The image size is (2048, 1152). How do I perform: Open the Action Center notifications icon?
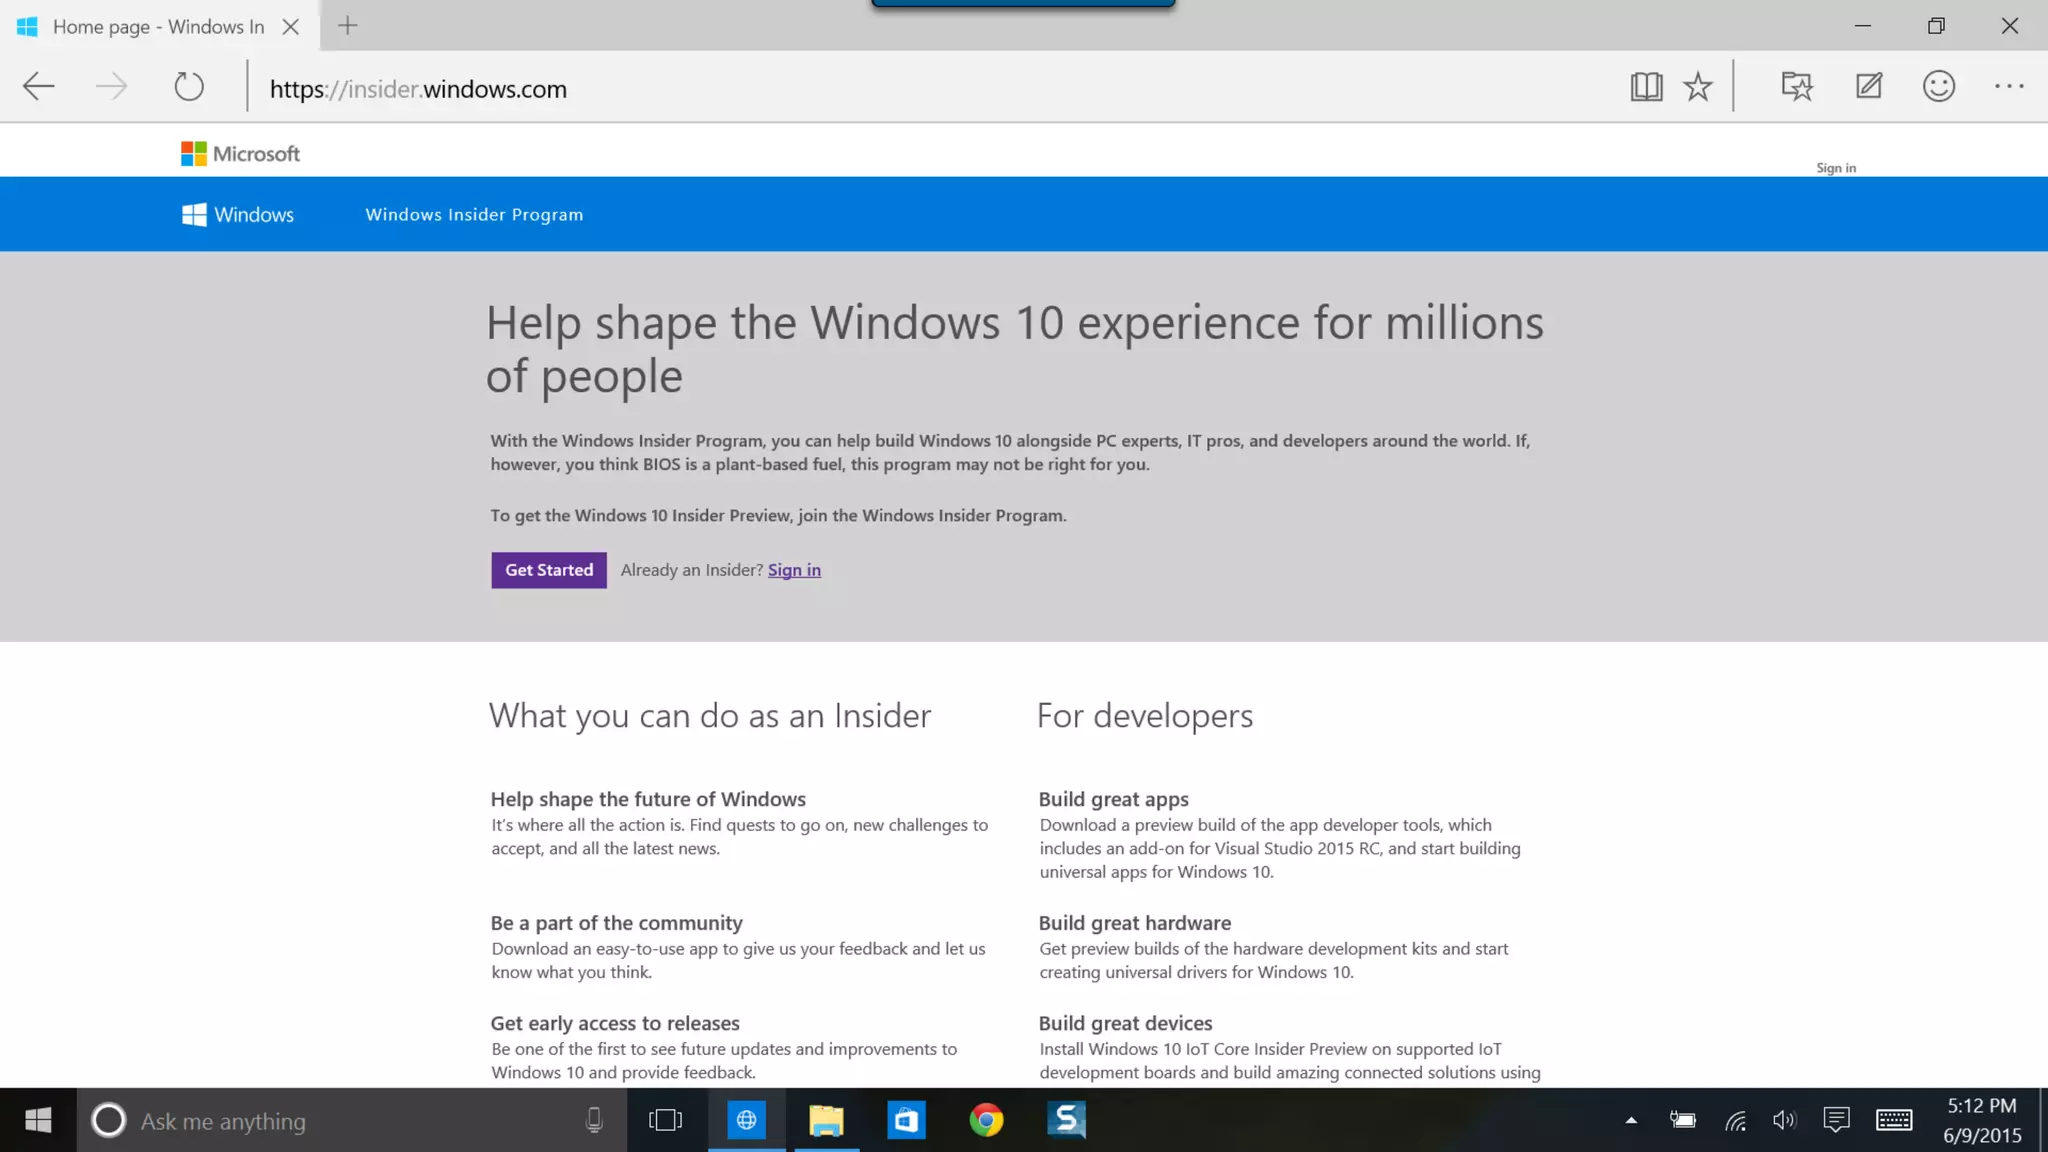click(1836, 1120)
